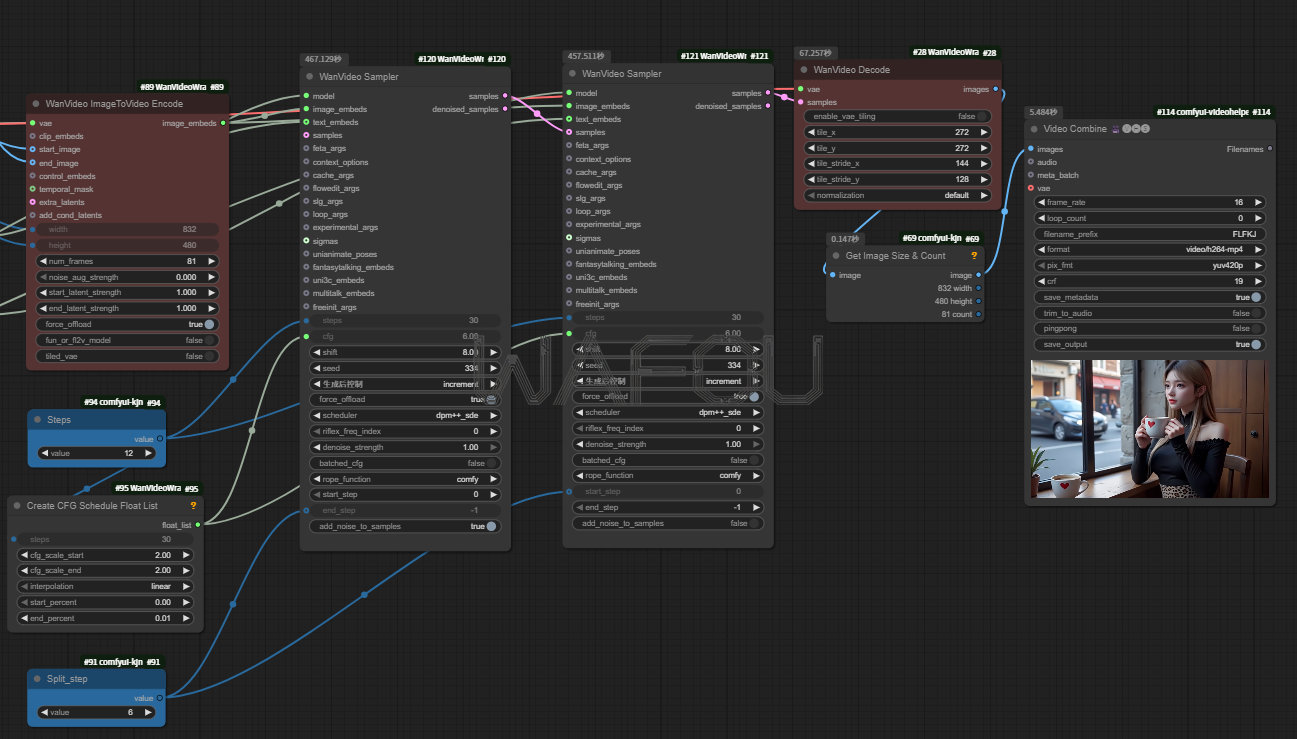
Task: Click the denoise_strength field on Sampler #121
Action: click(x=668, y=444)
